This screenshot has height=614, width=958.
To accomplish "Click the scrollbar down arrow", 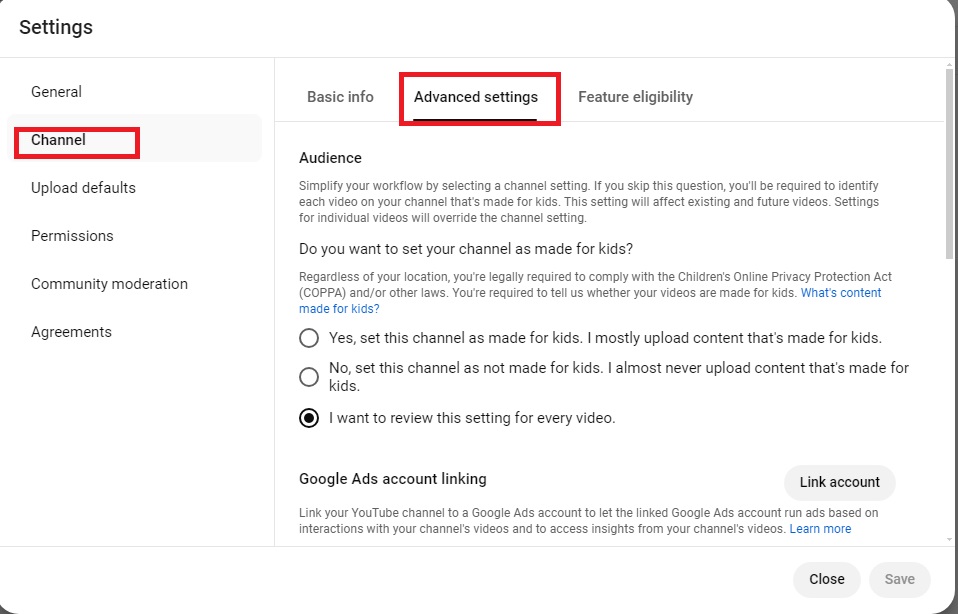I will coord(949,540).
